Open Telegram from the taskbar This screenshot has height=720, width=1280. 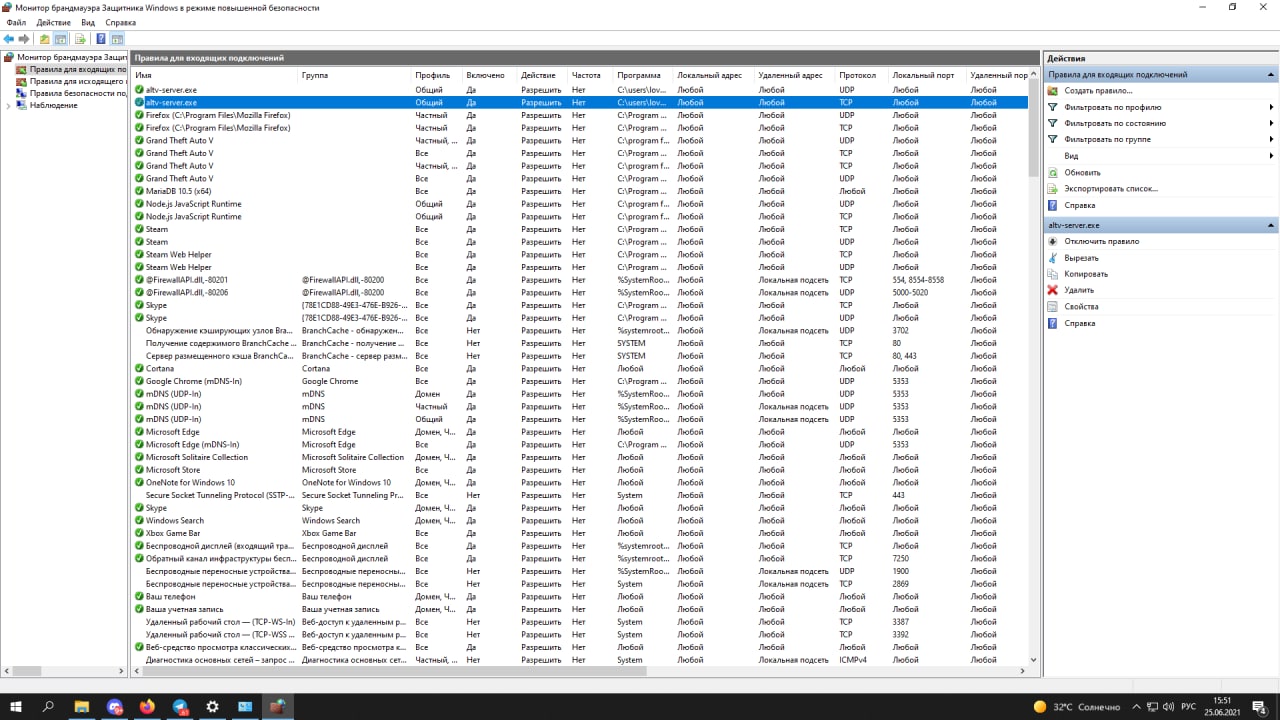pyautogui.click(x=180, y=706)
